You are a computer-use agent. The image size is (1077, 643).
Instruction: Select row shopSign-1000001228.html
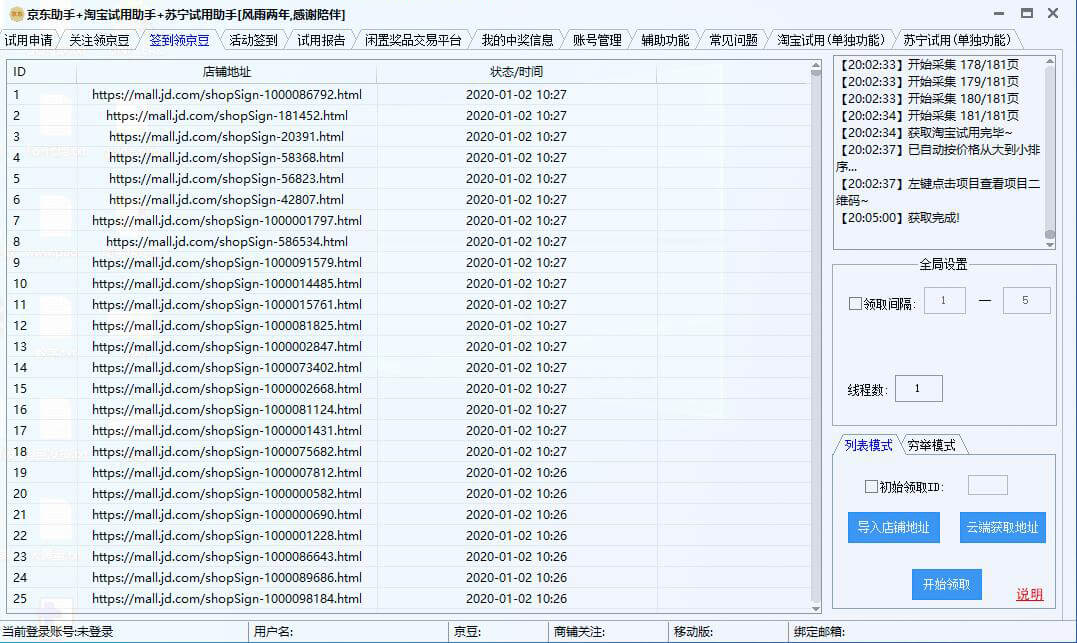click(x=408, y=535)
